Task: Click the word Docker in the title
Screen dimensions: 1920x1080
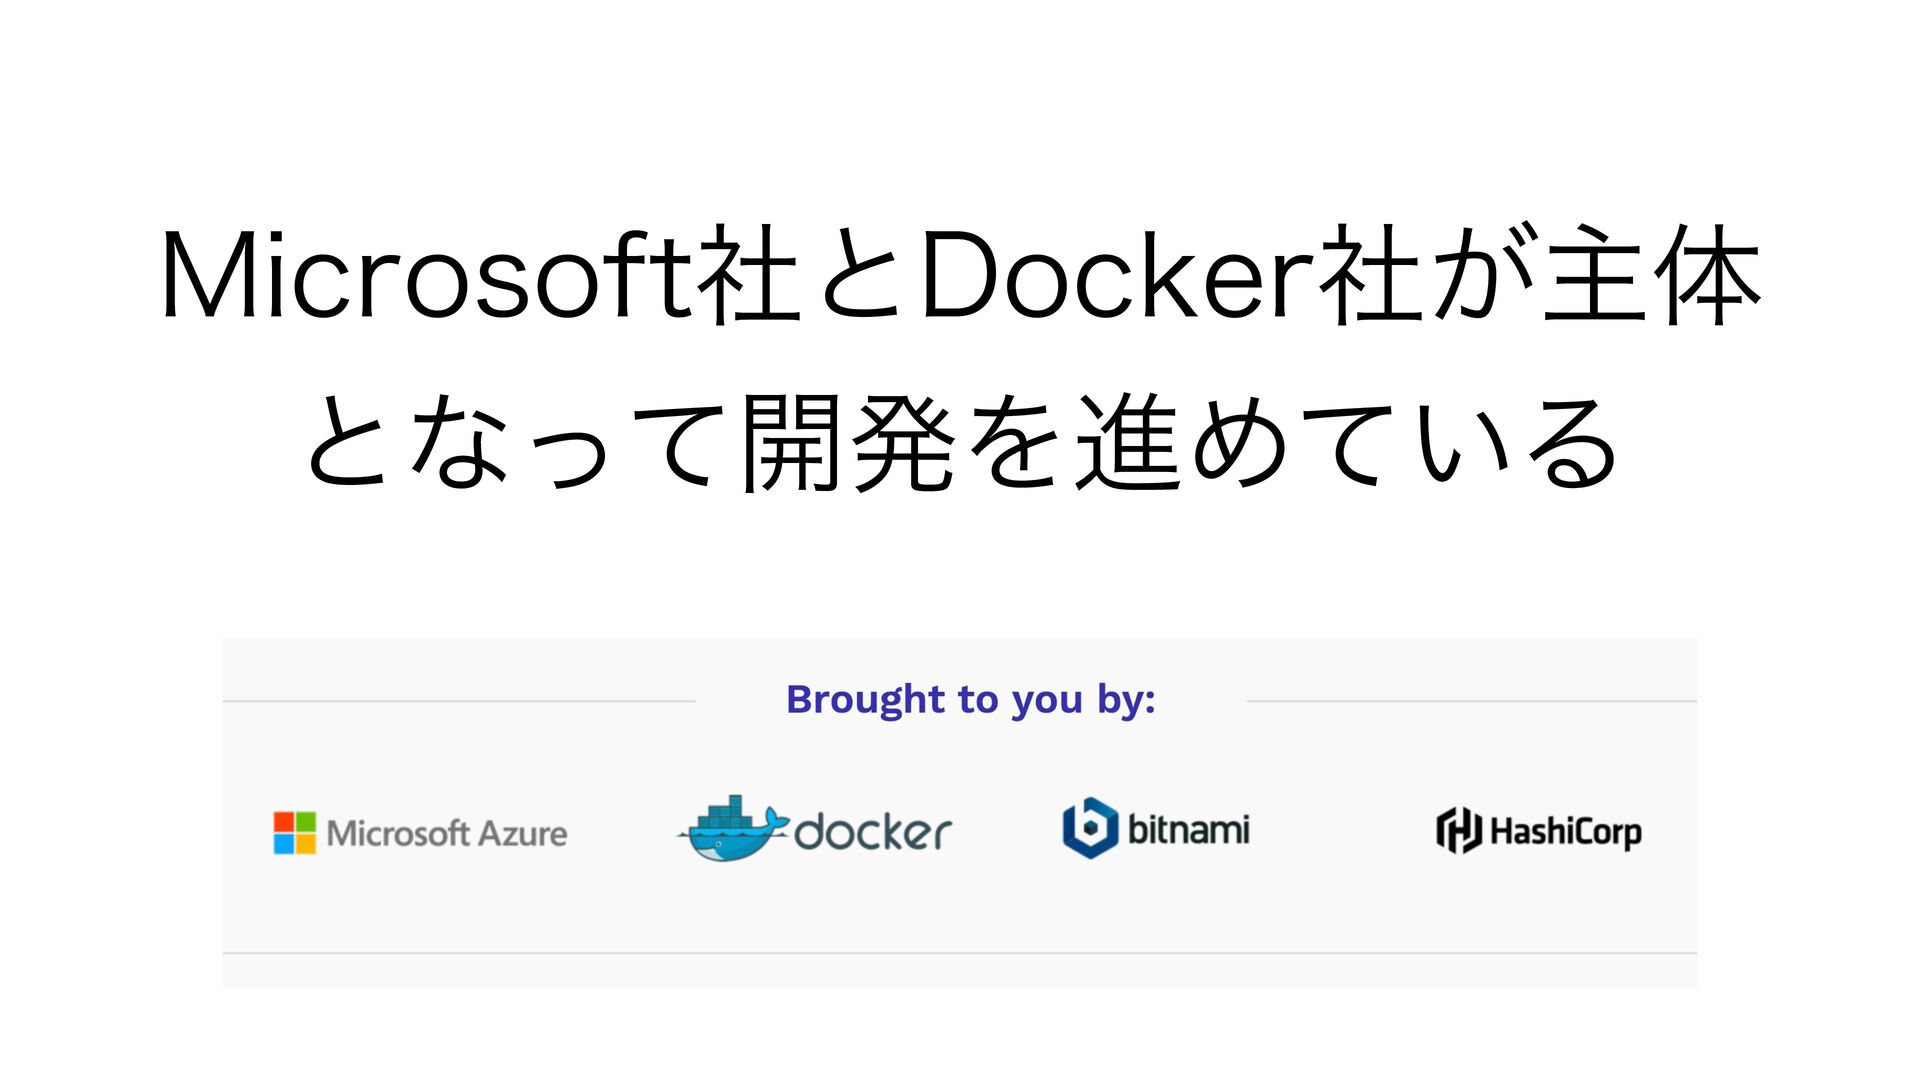Action: [1116, 275]
